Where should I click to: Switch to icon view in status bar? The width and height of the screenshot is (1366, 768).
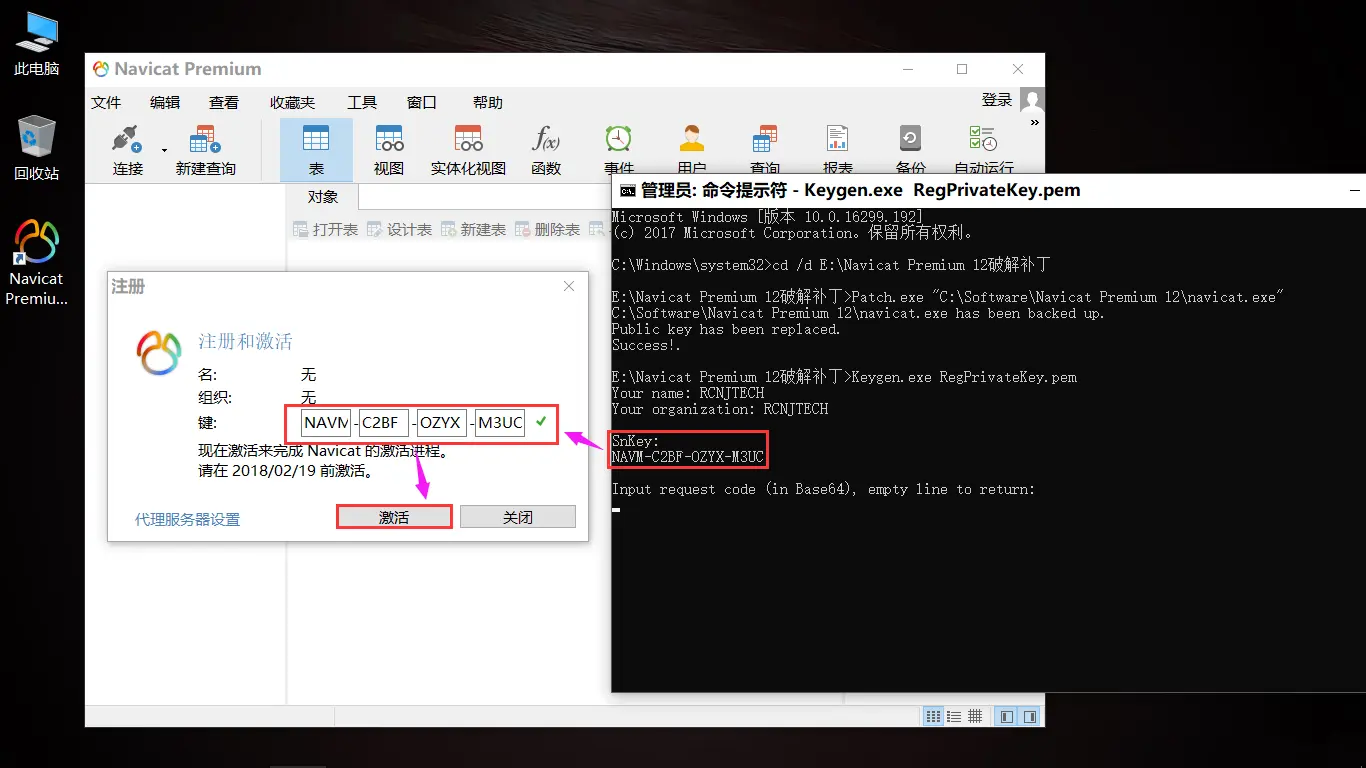(933, 716)
